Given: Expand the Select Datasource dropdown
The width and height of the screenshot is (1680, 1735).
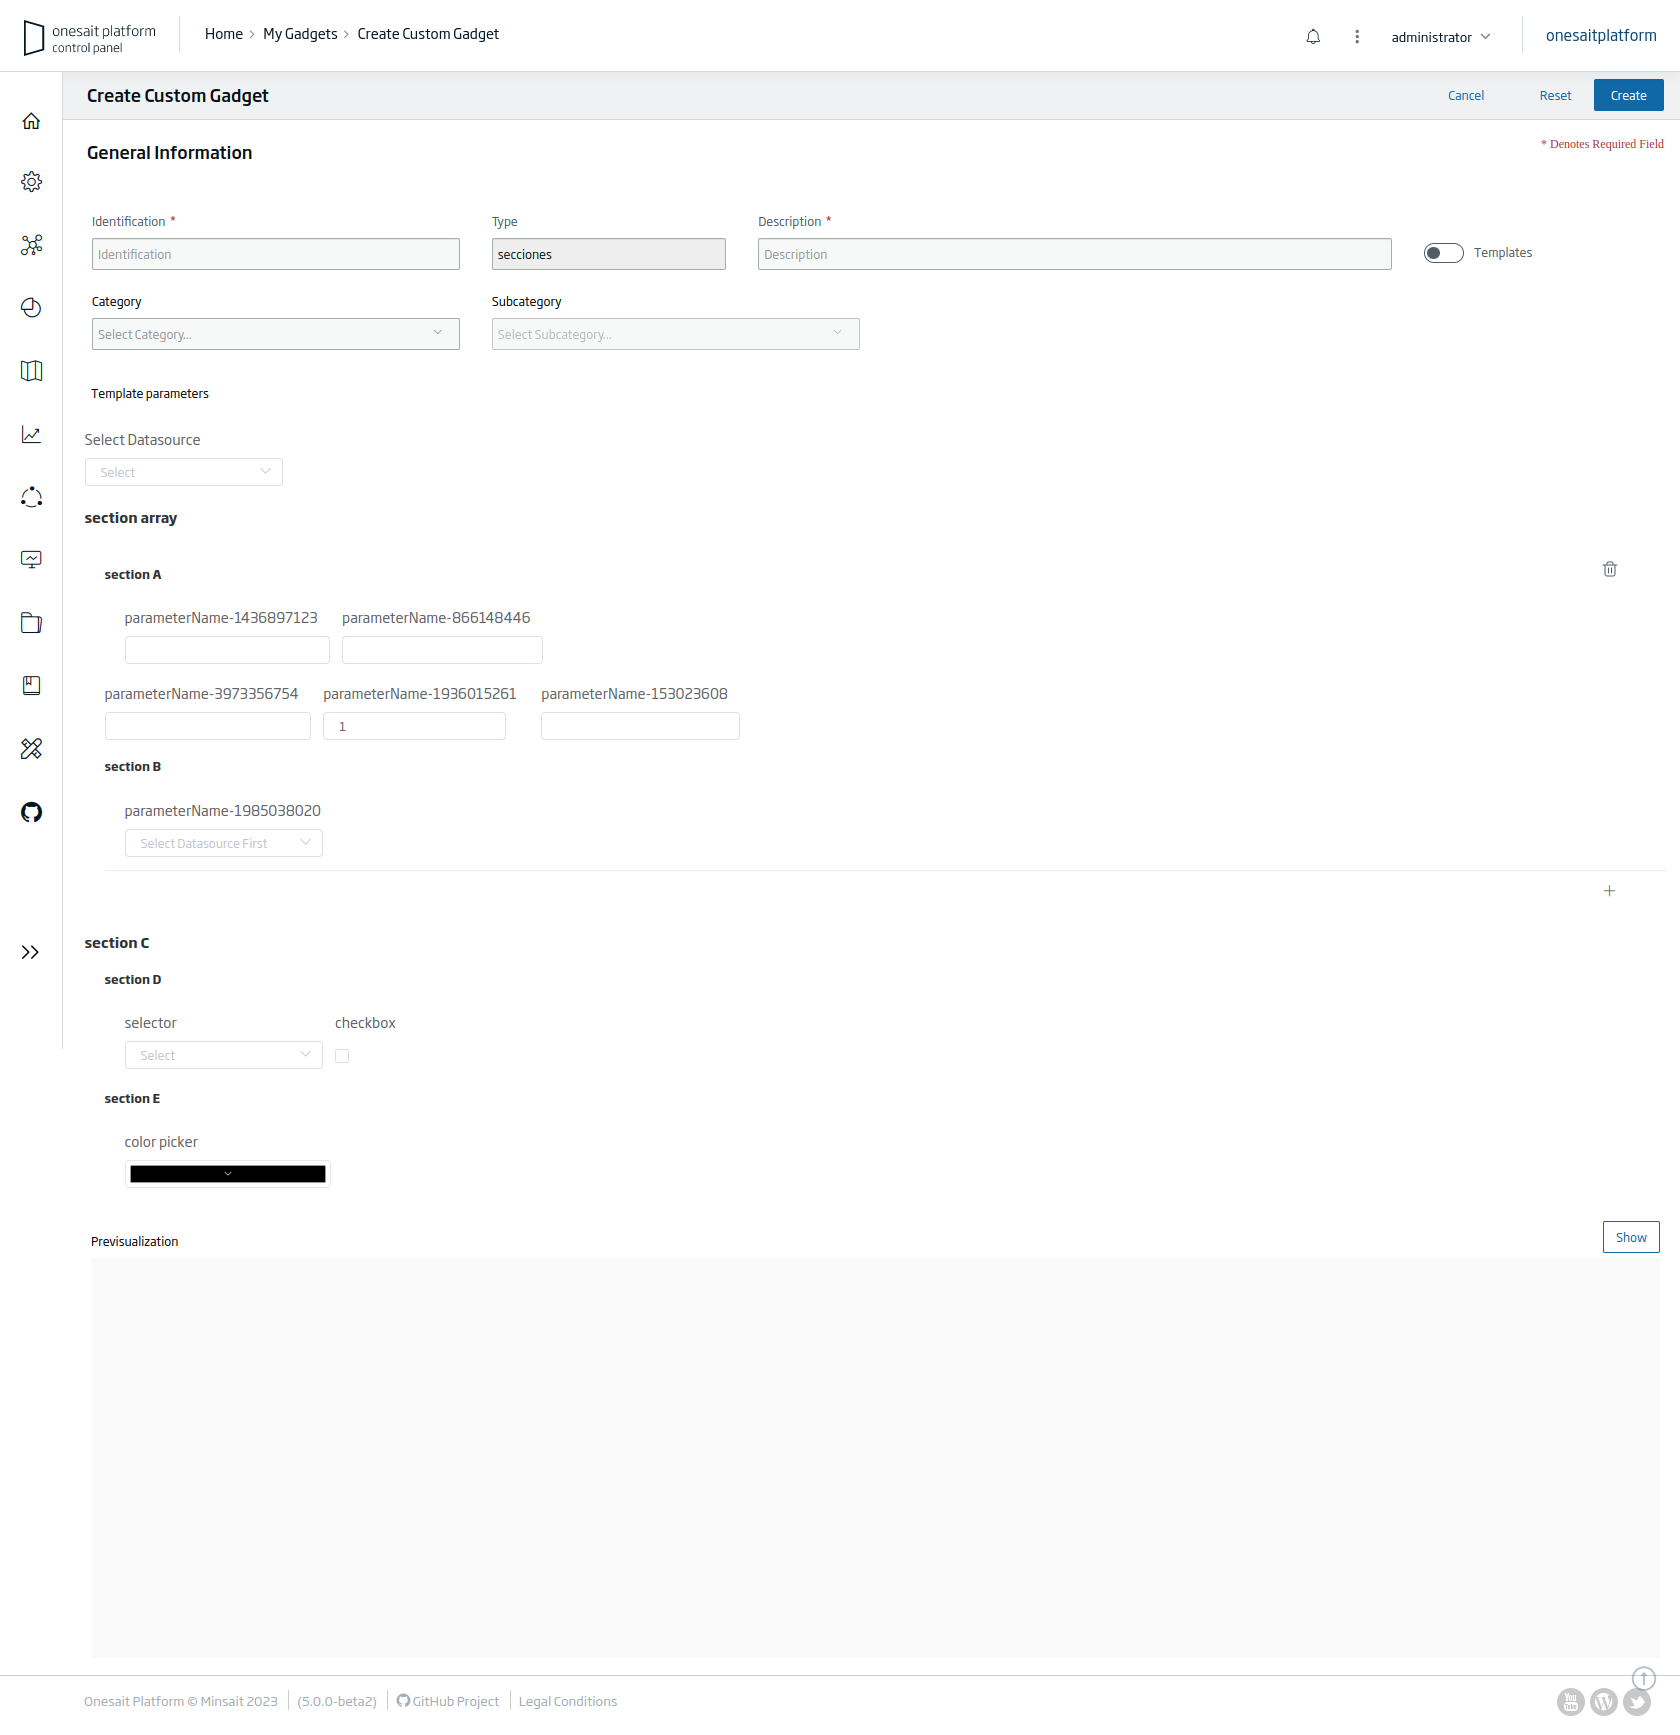Looking at the screenshot, I should (x=184, y=472).
